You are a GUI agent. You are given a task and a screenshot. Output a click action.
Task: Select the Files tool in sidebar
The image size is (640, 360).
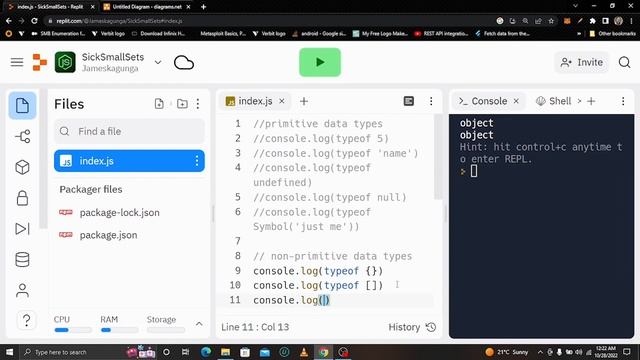coord(22,106)
